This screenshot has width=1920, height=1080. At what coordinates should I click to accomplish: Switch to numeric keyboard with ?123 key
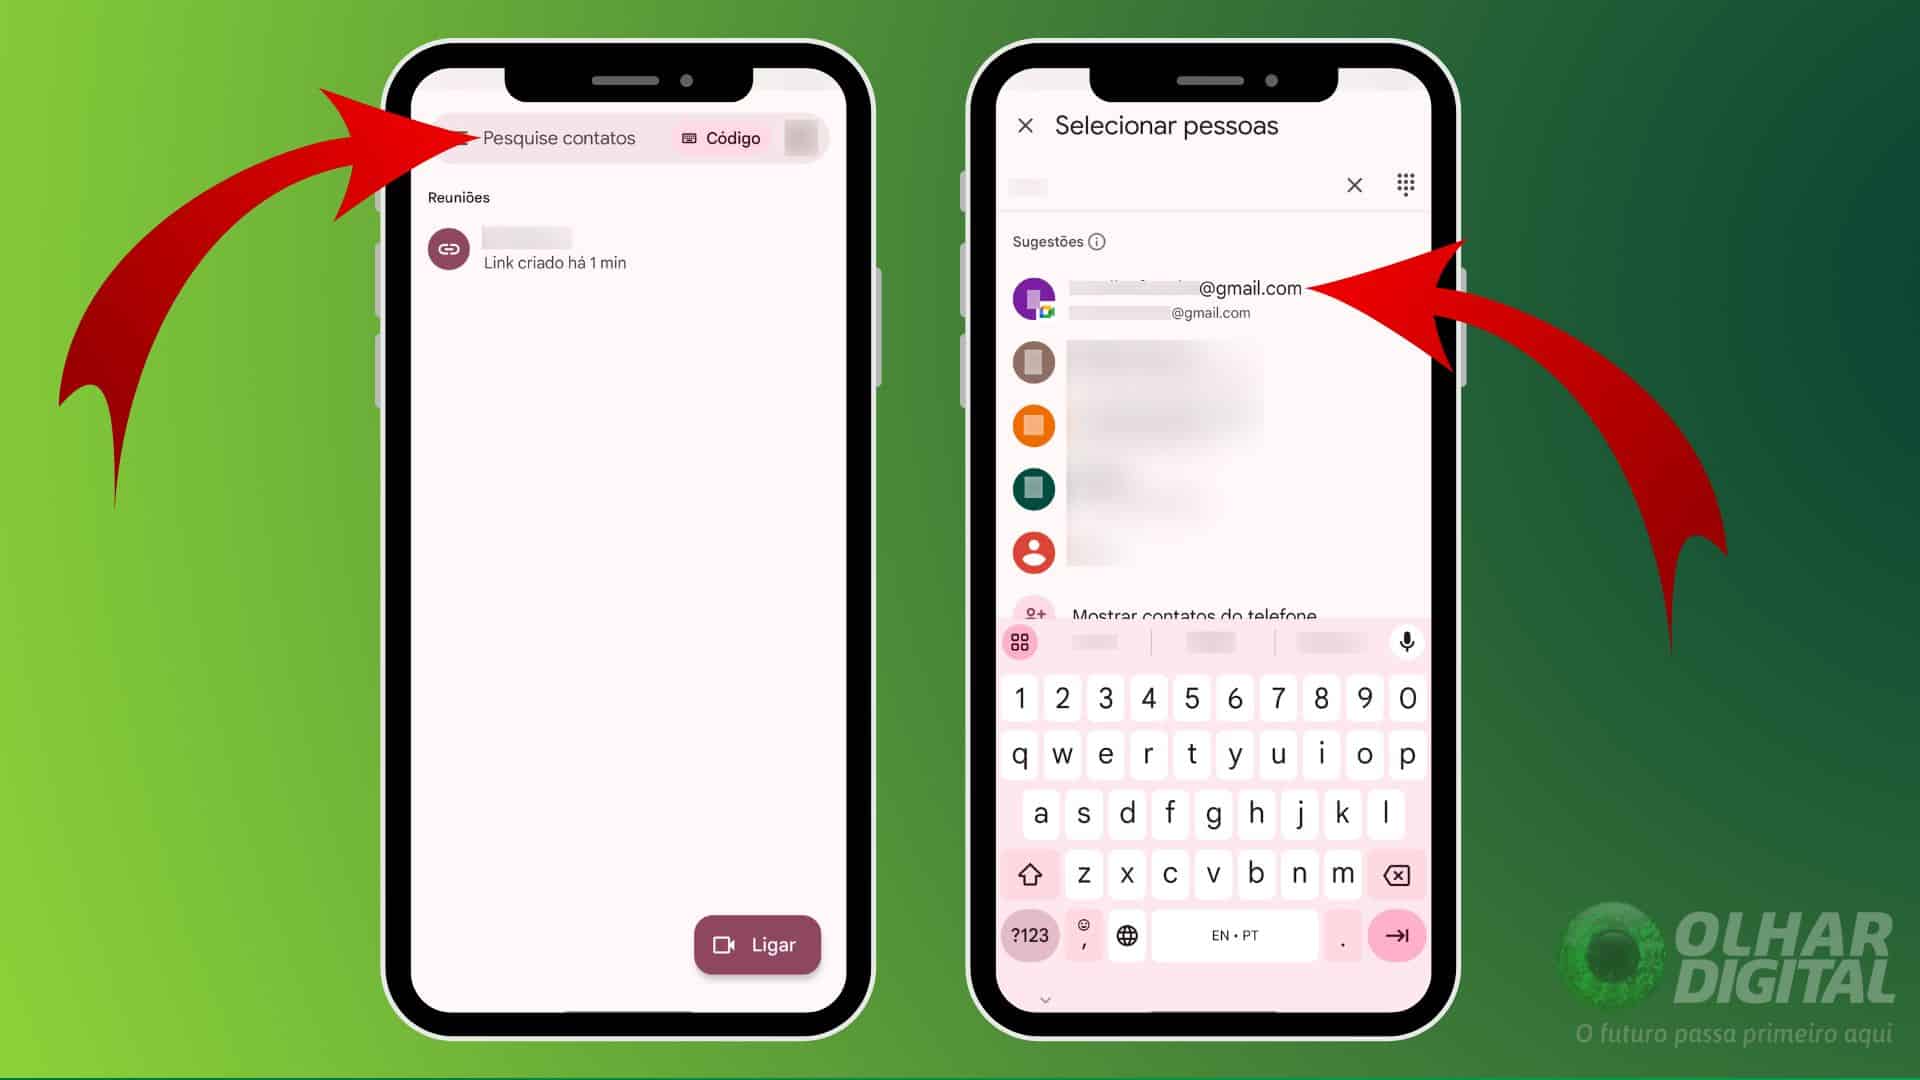(x=1029, y=934)
